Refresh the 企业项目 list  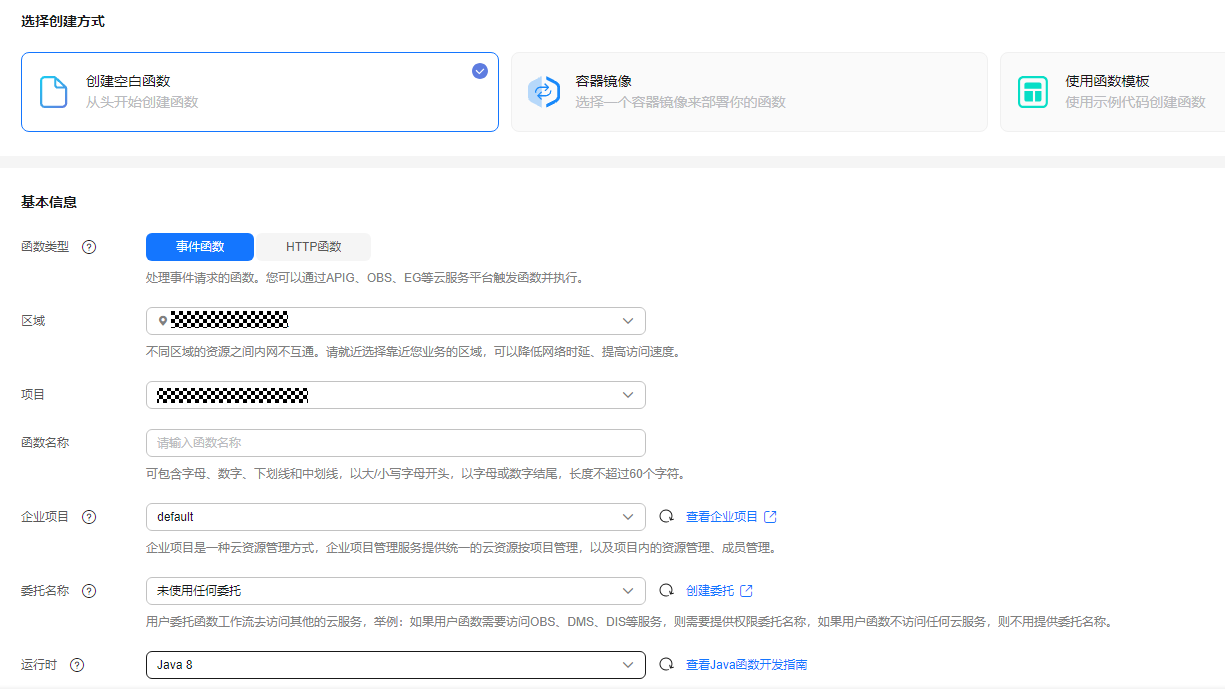click(666, 517)
